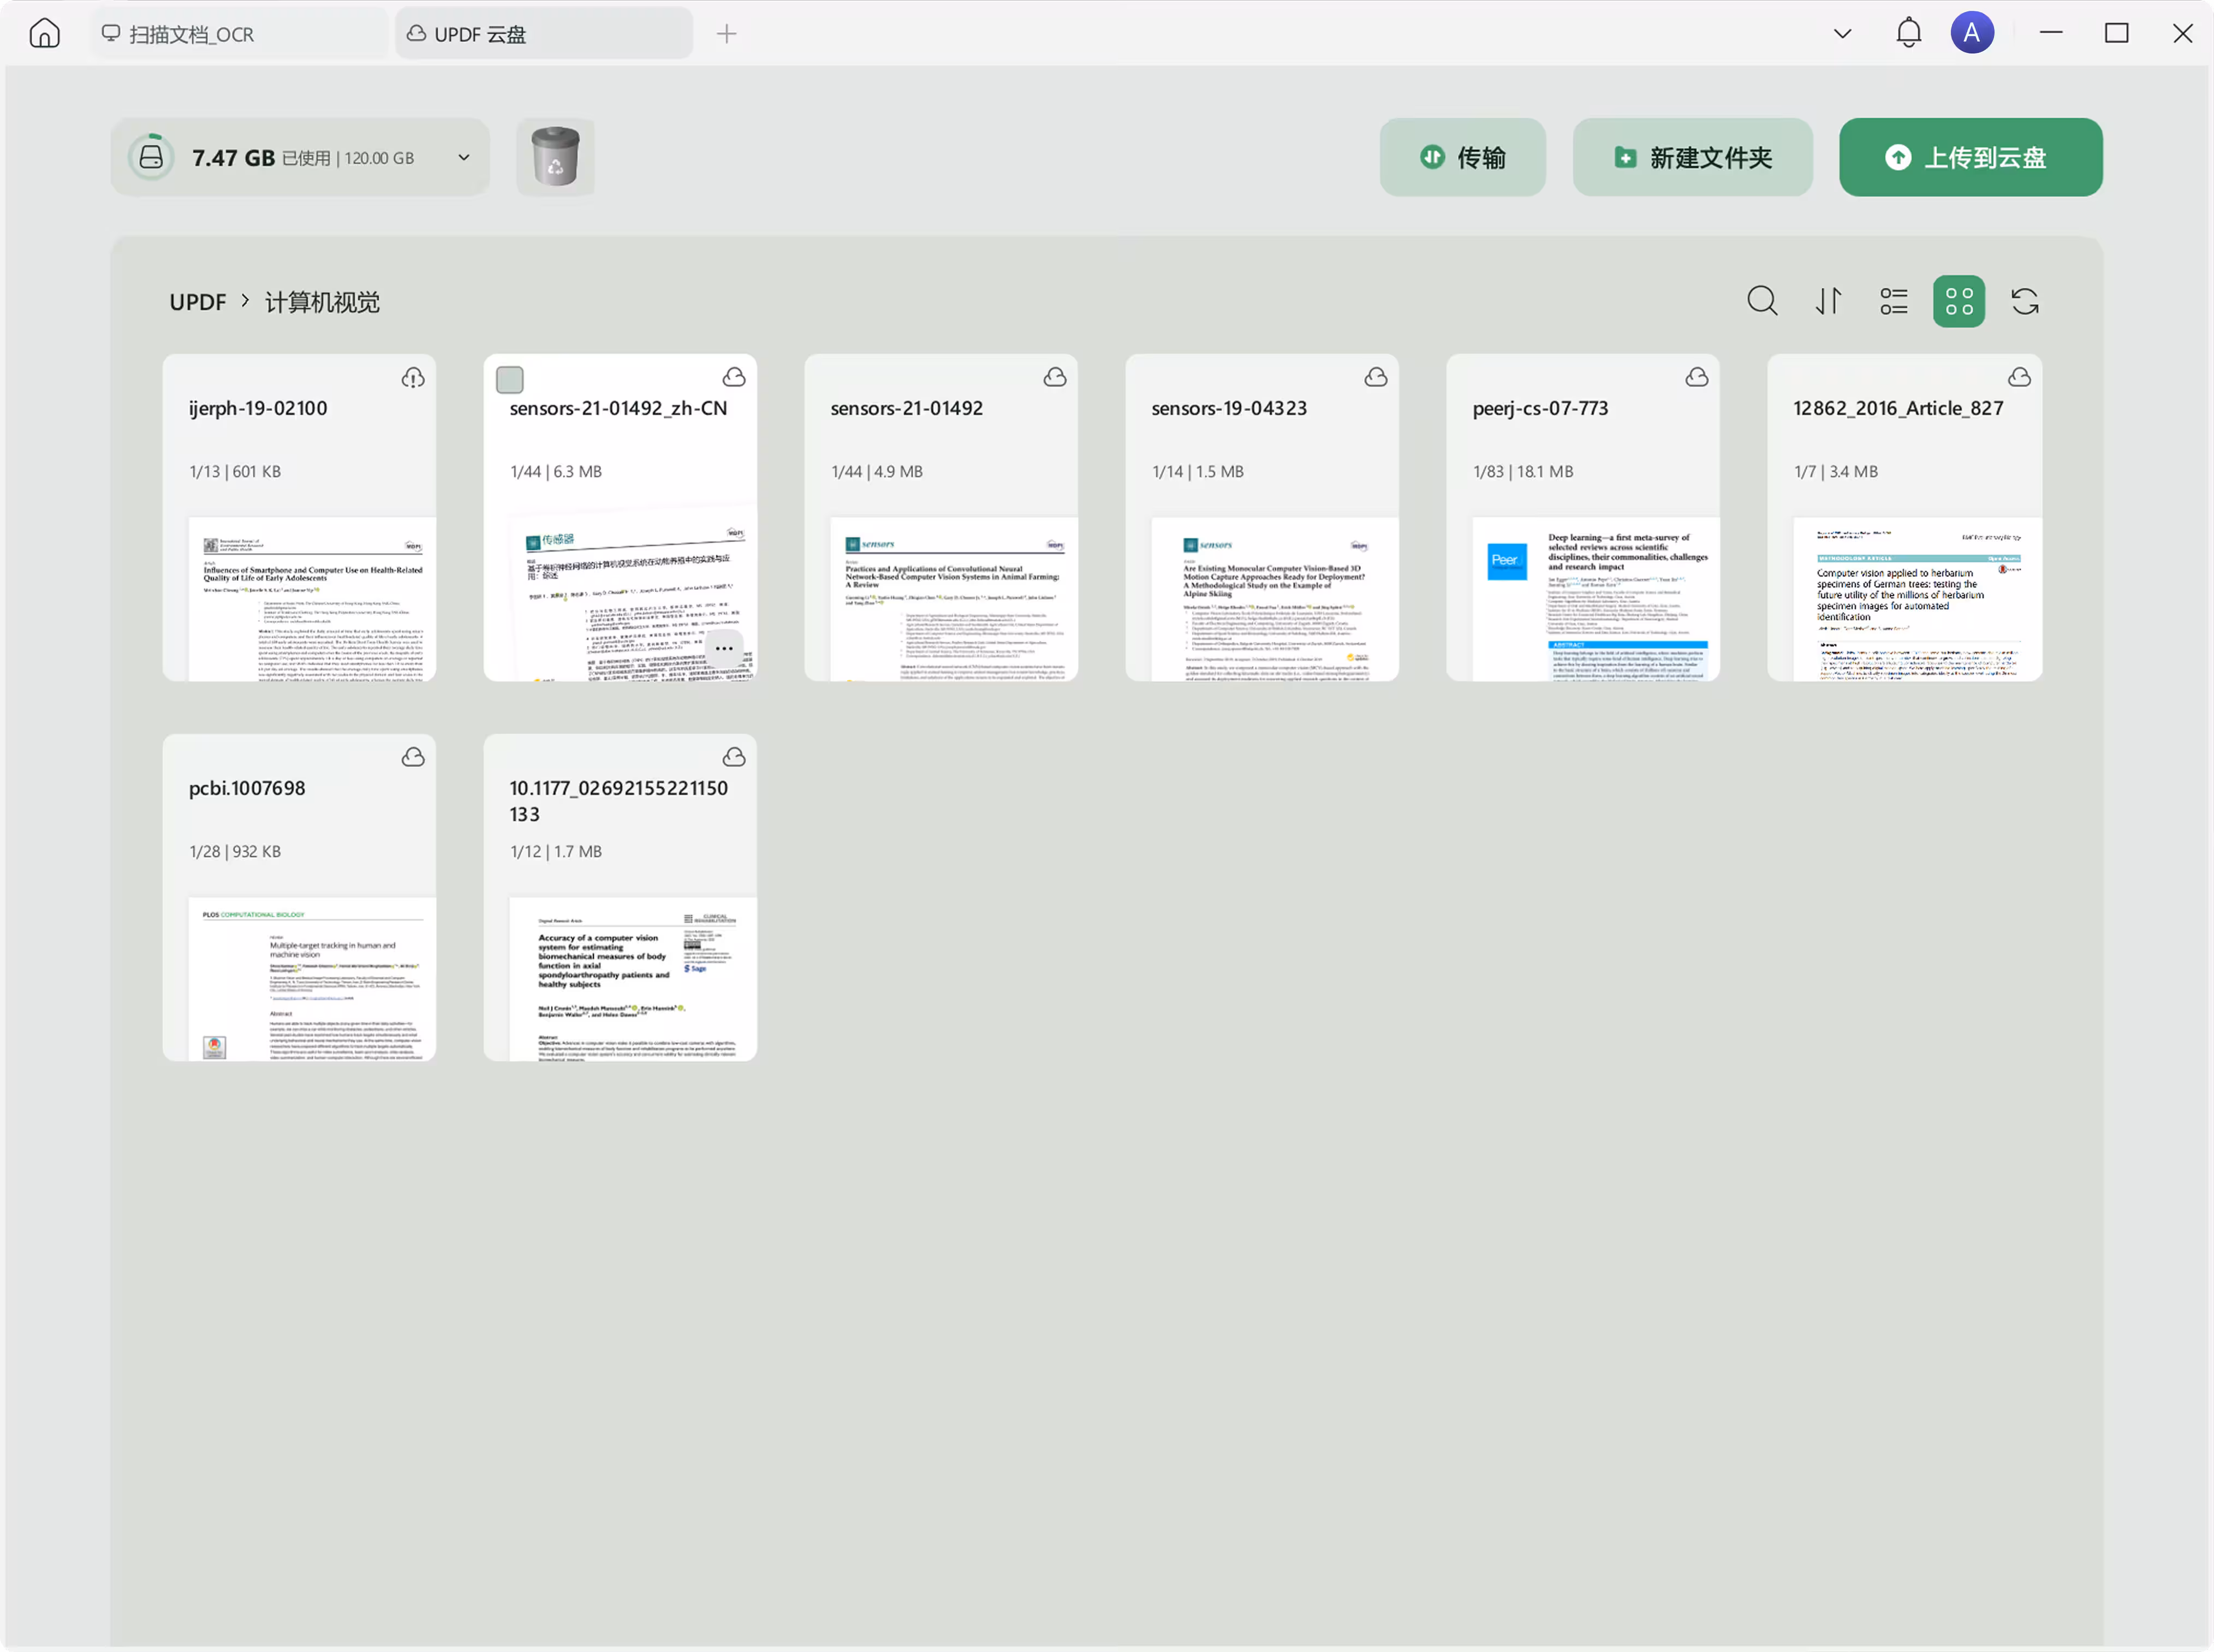Click the notification bell icon
The image size is (2214, 1652).
coord(1908,33)
